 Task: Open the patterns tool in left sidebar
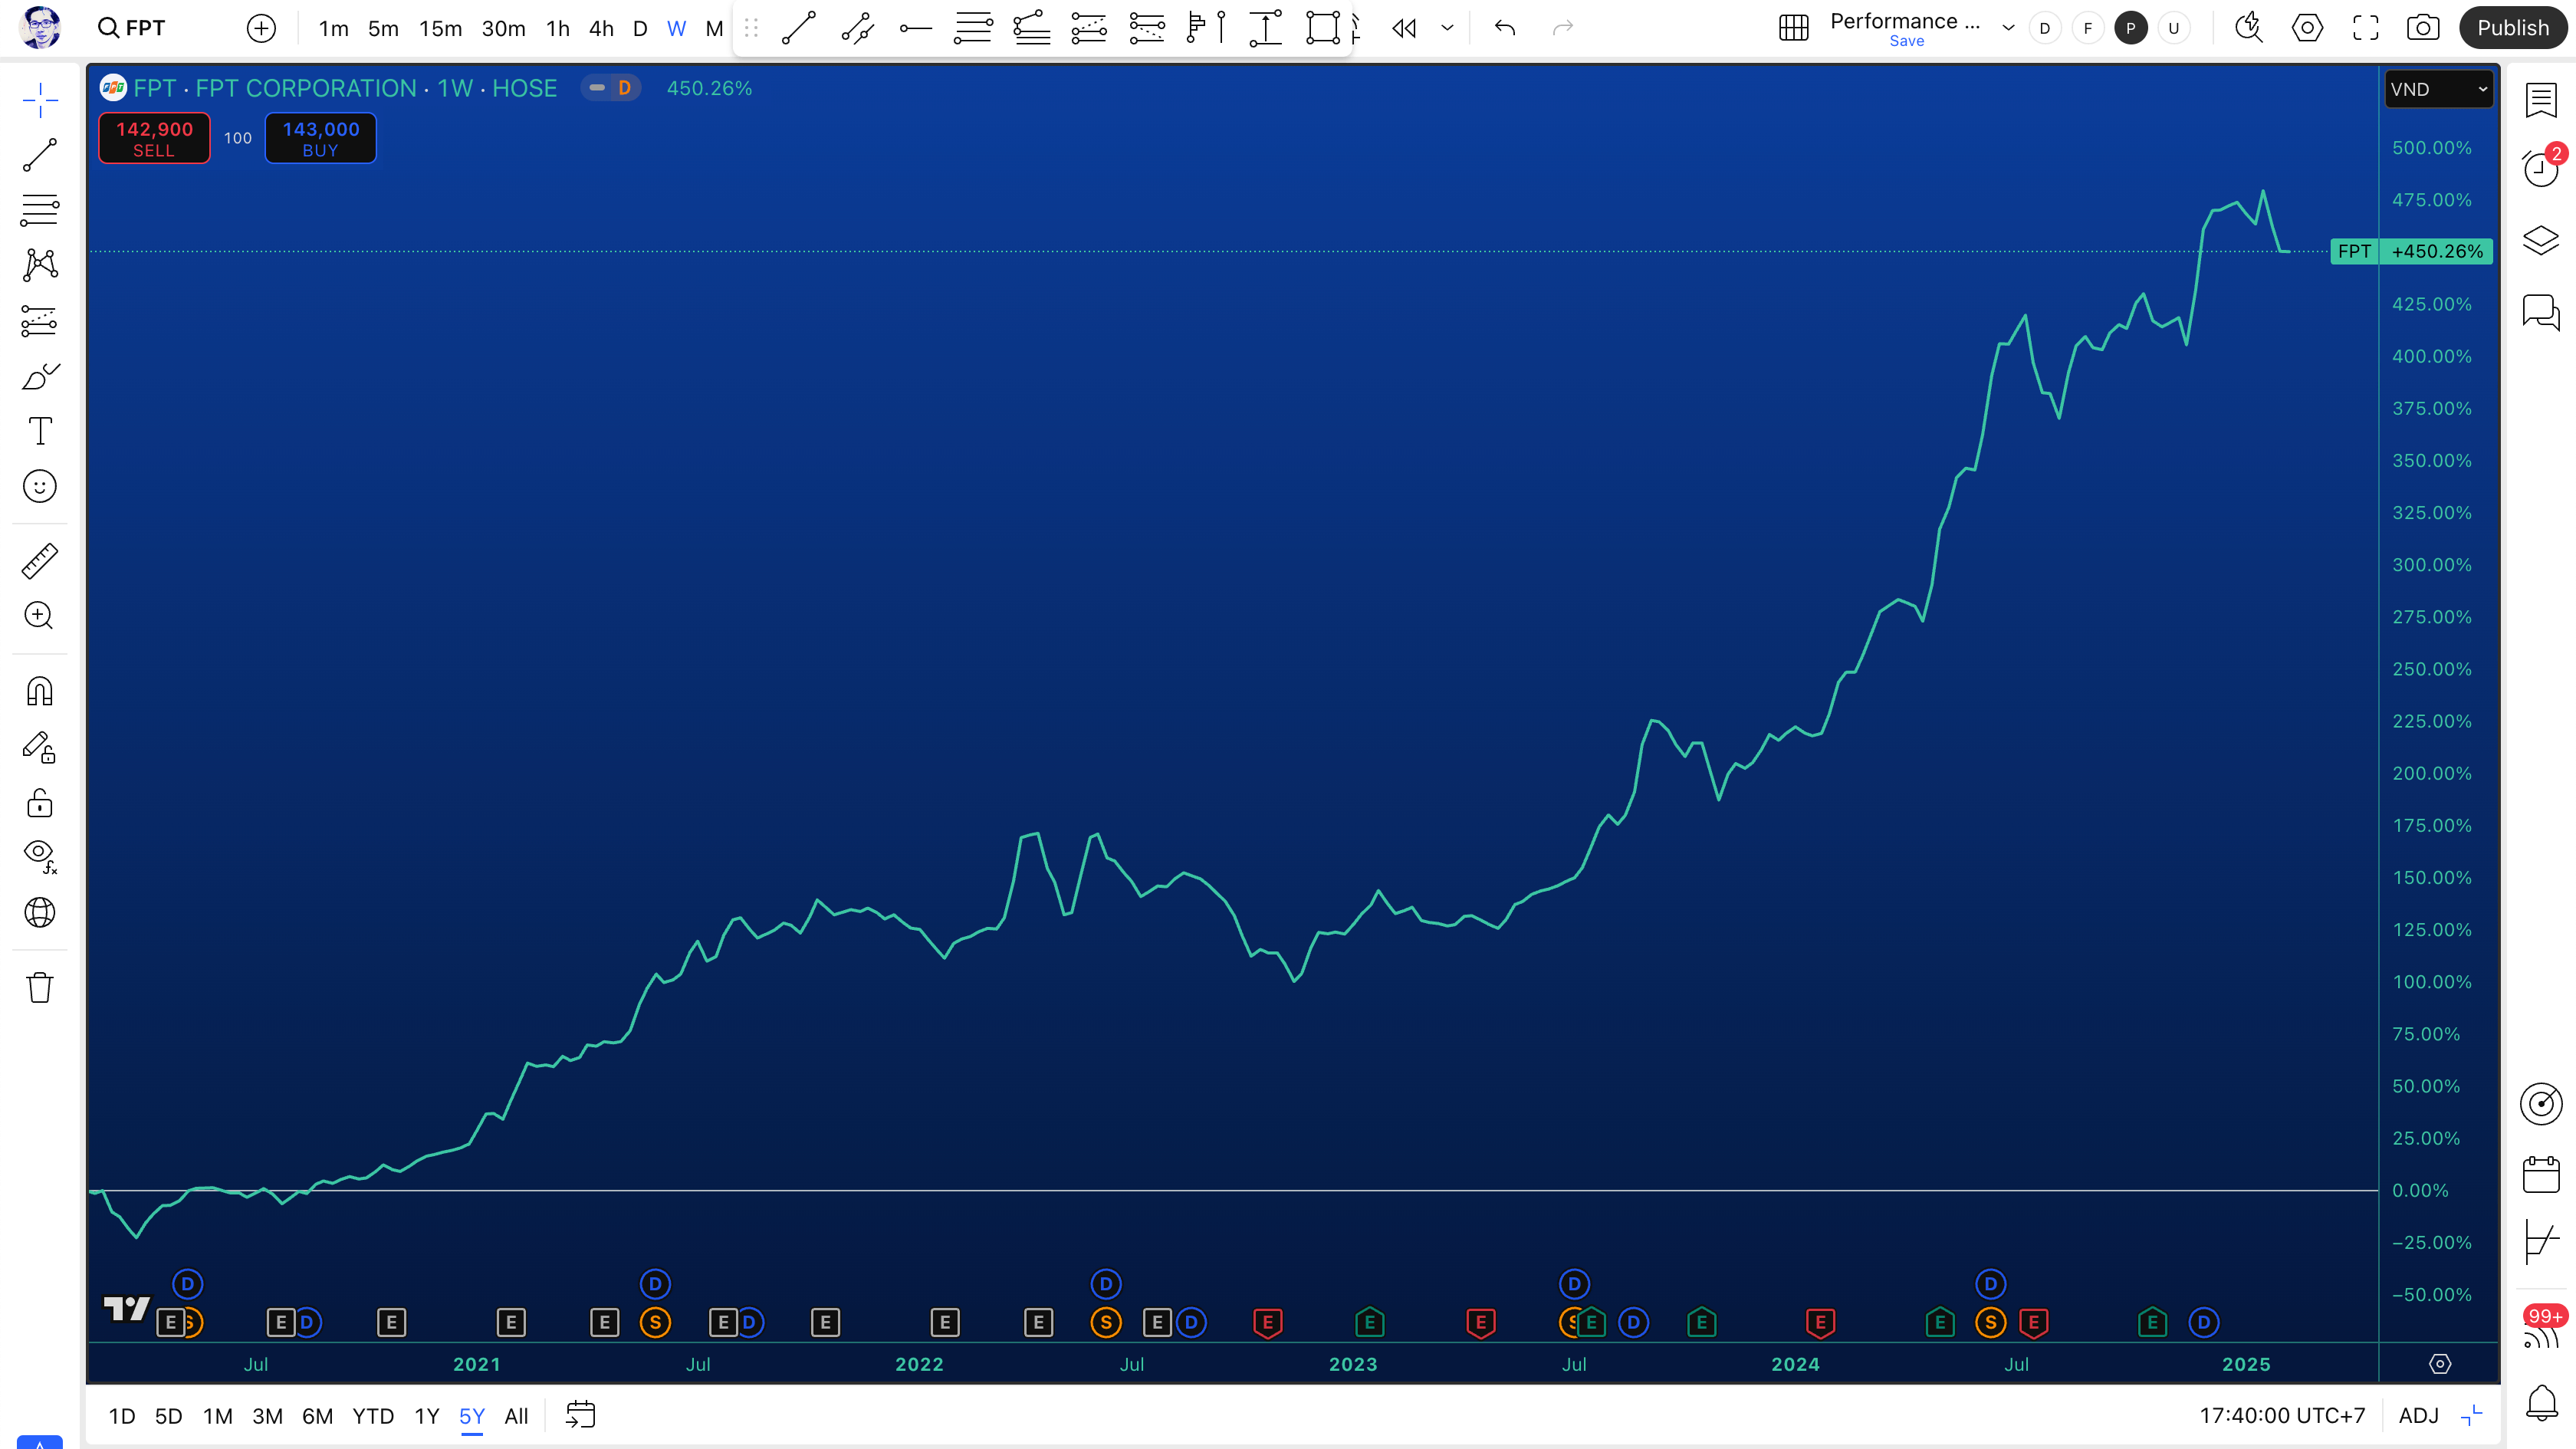40,265
